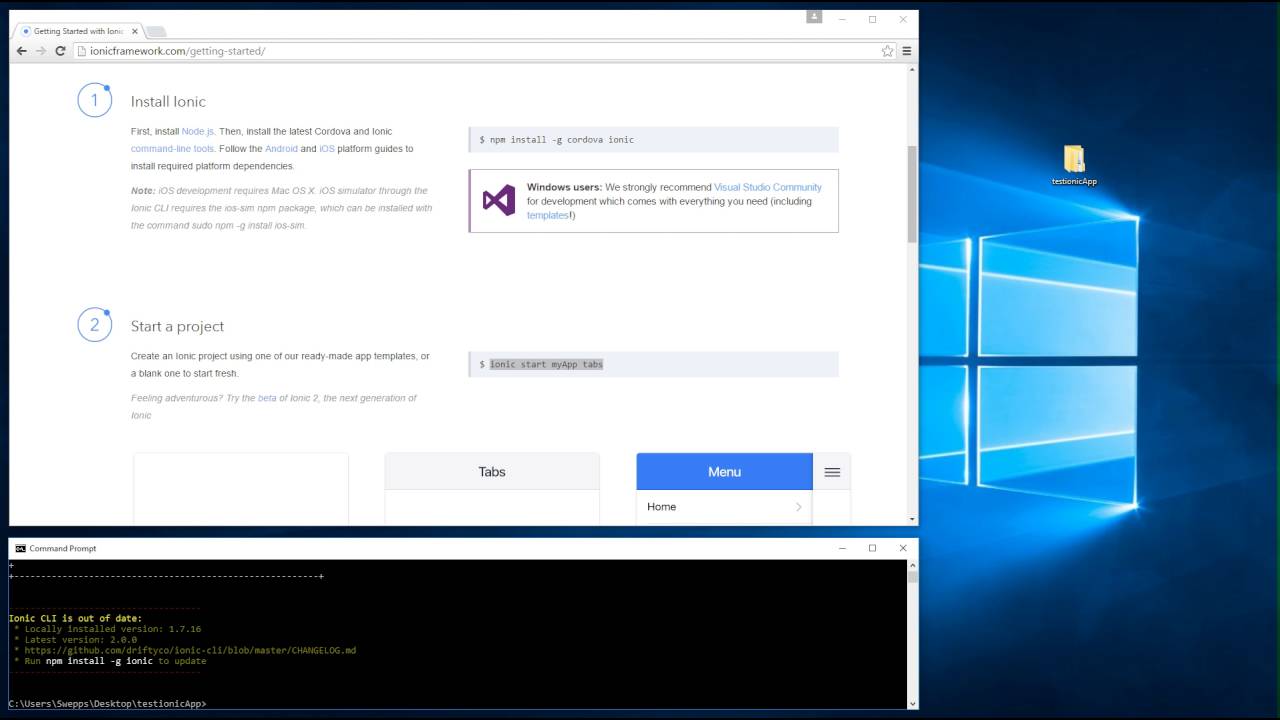Select the Menu template preview header

tap(724, 472)
